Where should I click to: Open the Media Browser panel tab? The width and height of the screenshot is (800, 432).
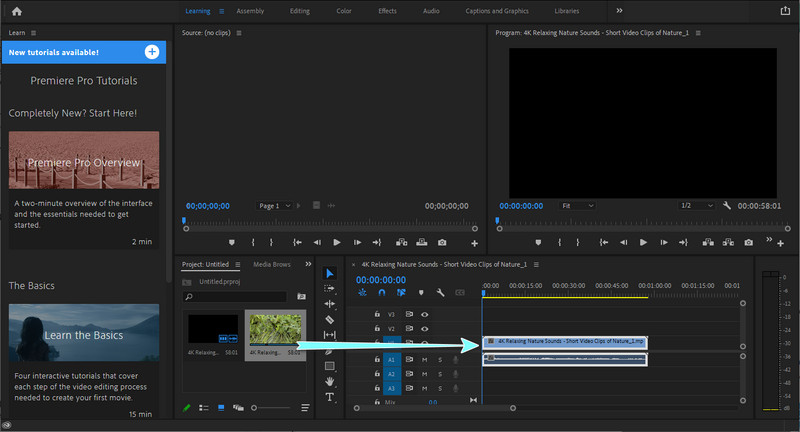(272, 265)
